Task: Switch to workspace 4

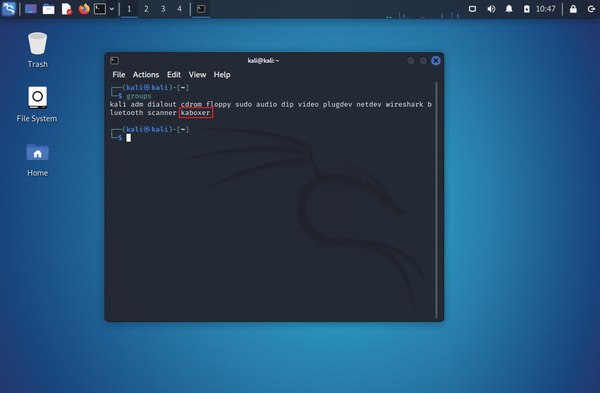Action: pos(179,9)
